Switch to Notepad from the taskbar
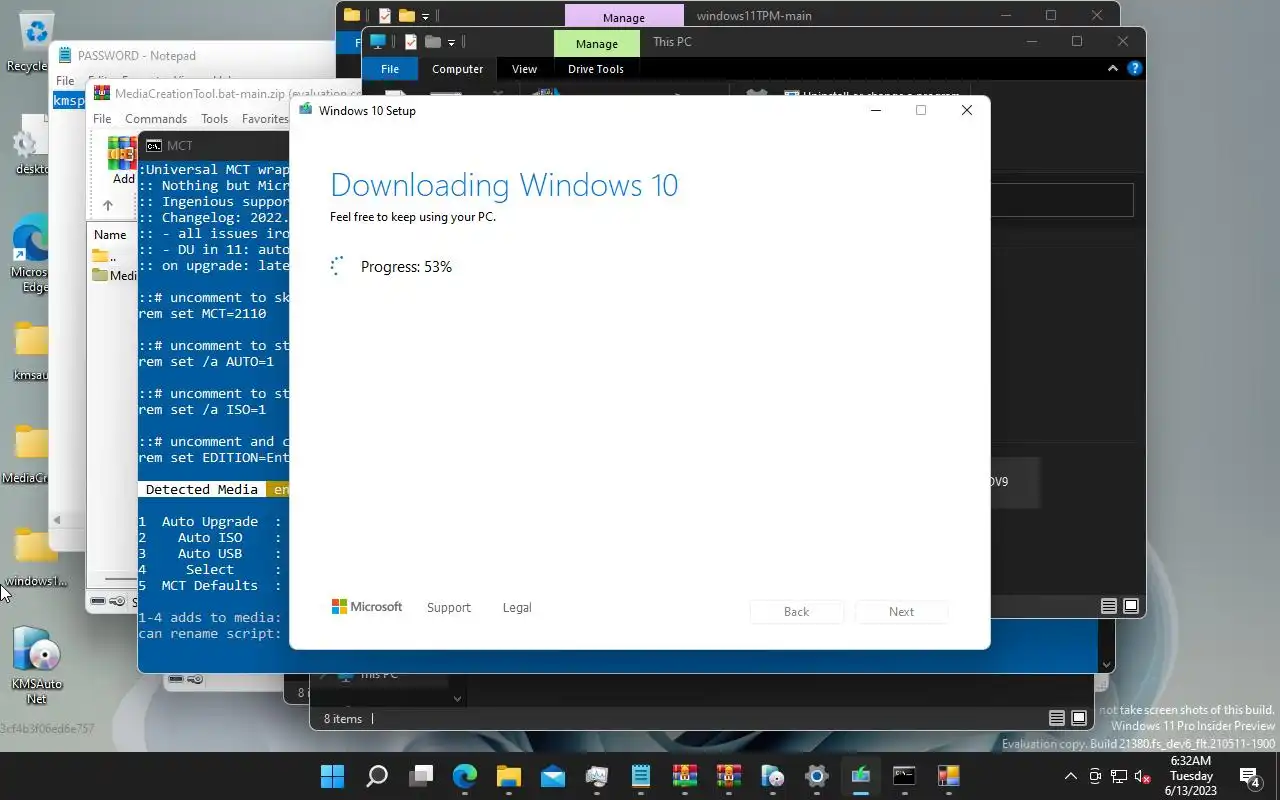 (x=641, y=776)
